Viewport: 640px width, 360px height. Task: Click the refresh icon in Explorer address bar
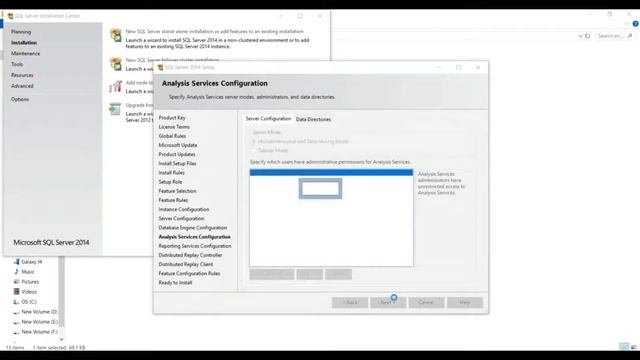pyautogui.click(x=588, y=36)
